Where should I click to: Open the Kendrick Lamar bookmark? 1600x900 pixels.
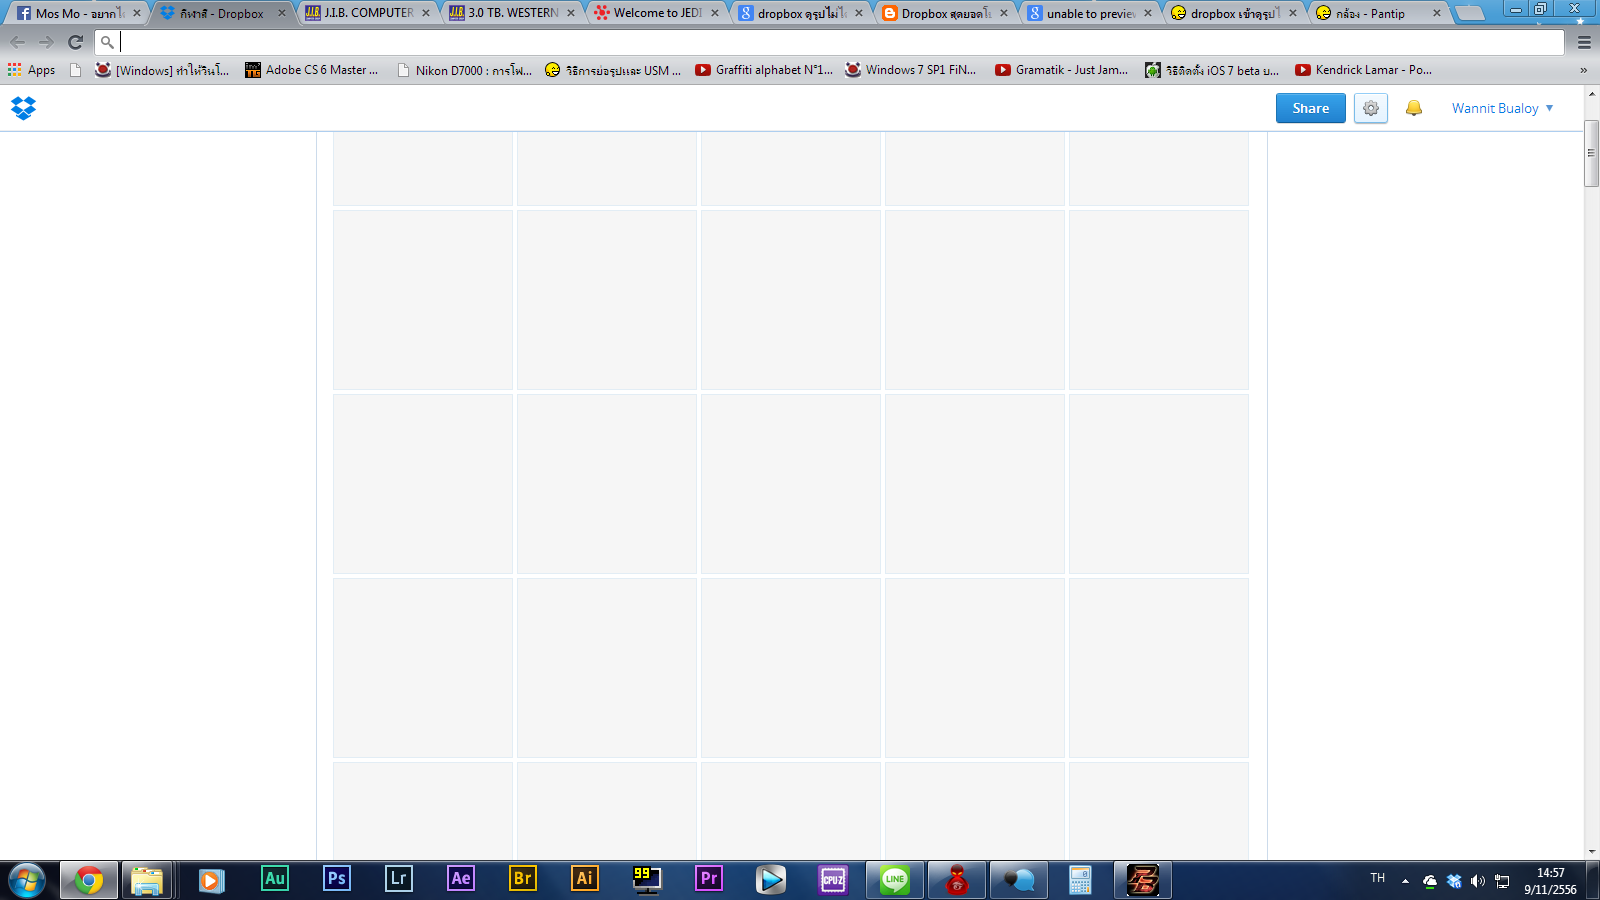click(1364, 70)
